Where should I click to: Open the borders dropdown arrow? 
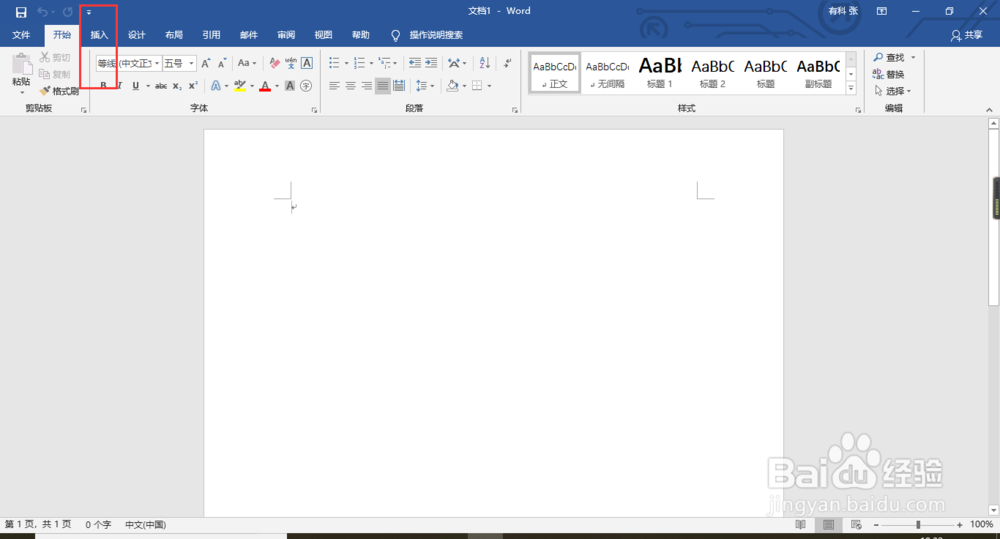point(489,85)
